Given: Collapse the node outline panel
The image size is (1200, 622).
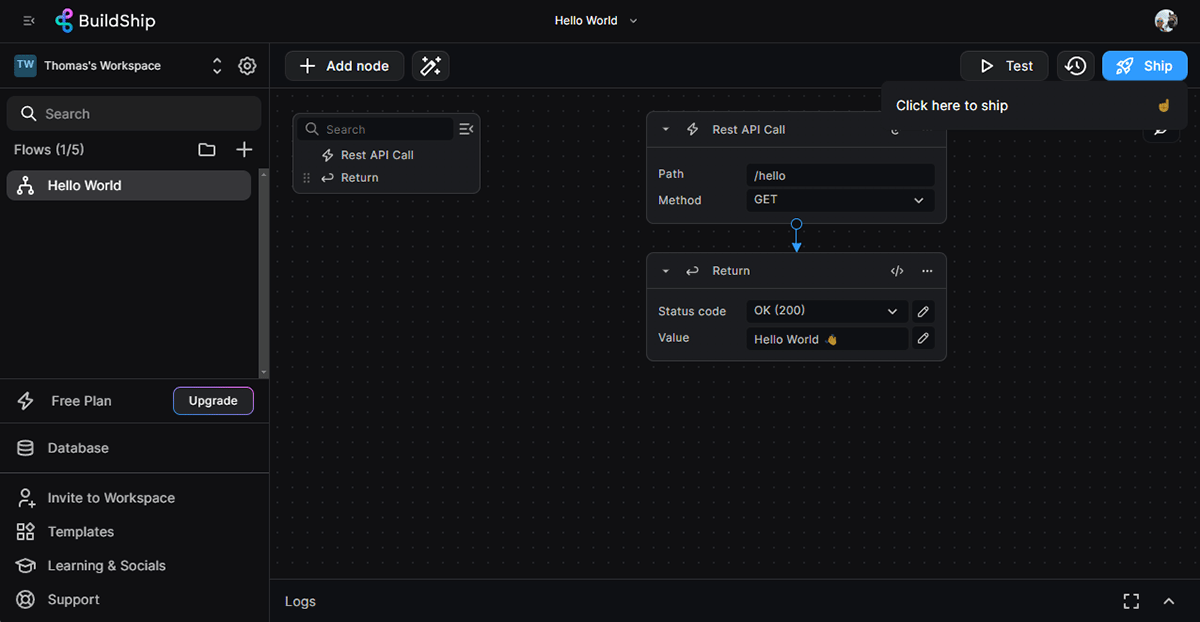Looking at the screenshot, I should pos(465,129).
